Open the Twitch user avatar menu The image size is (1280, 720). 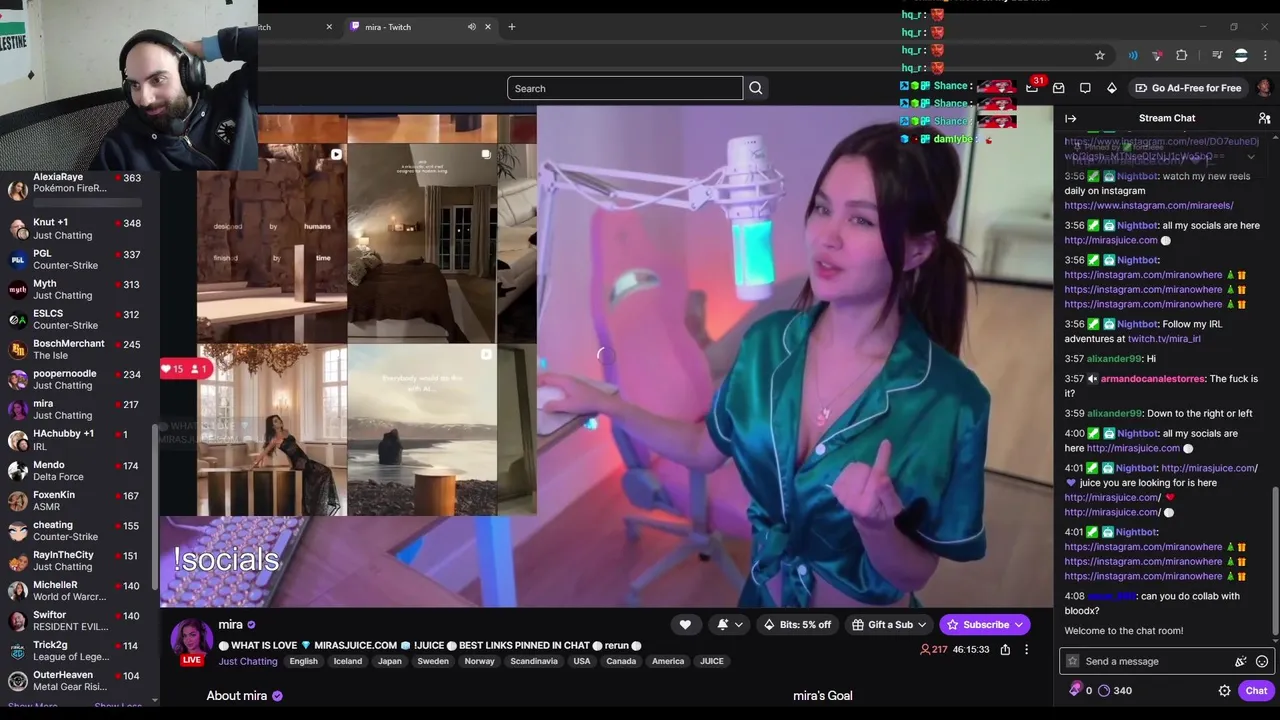coord(1264,88)
